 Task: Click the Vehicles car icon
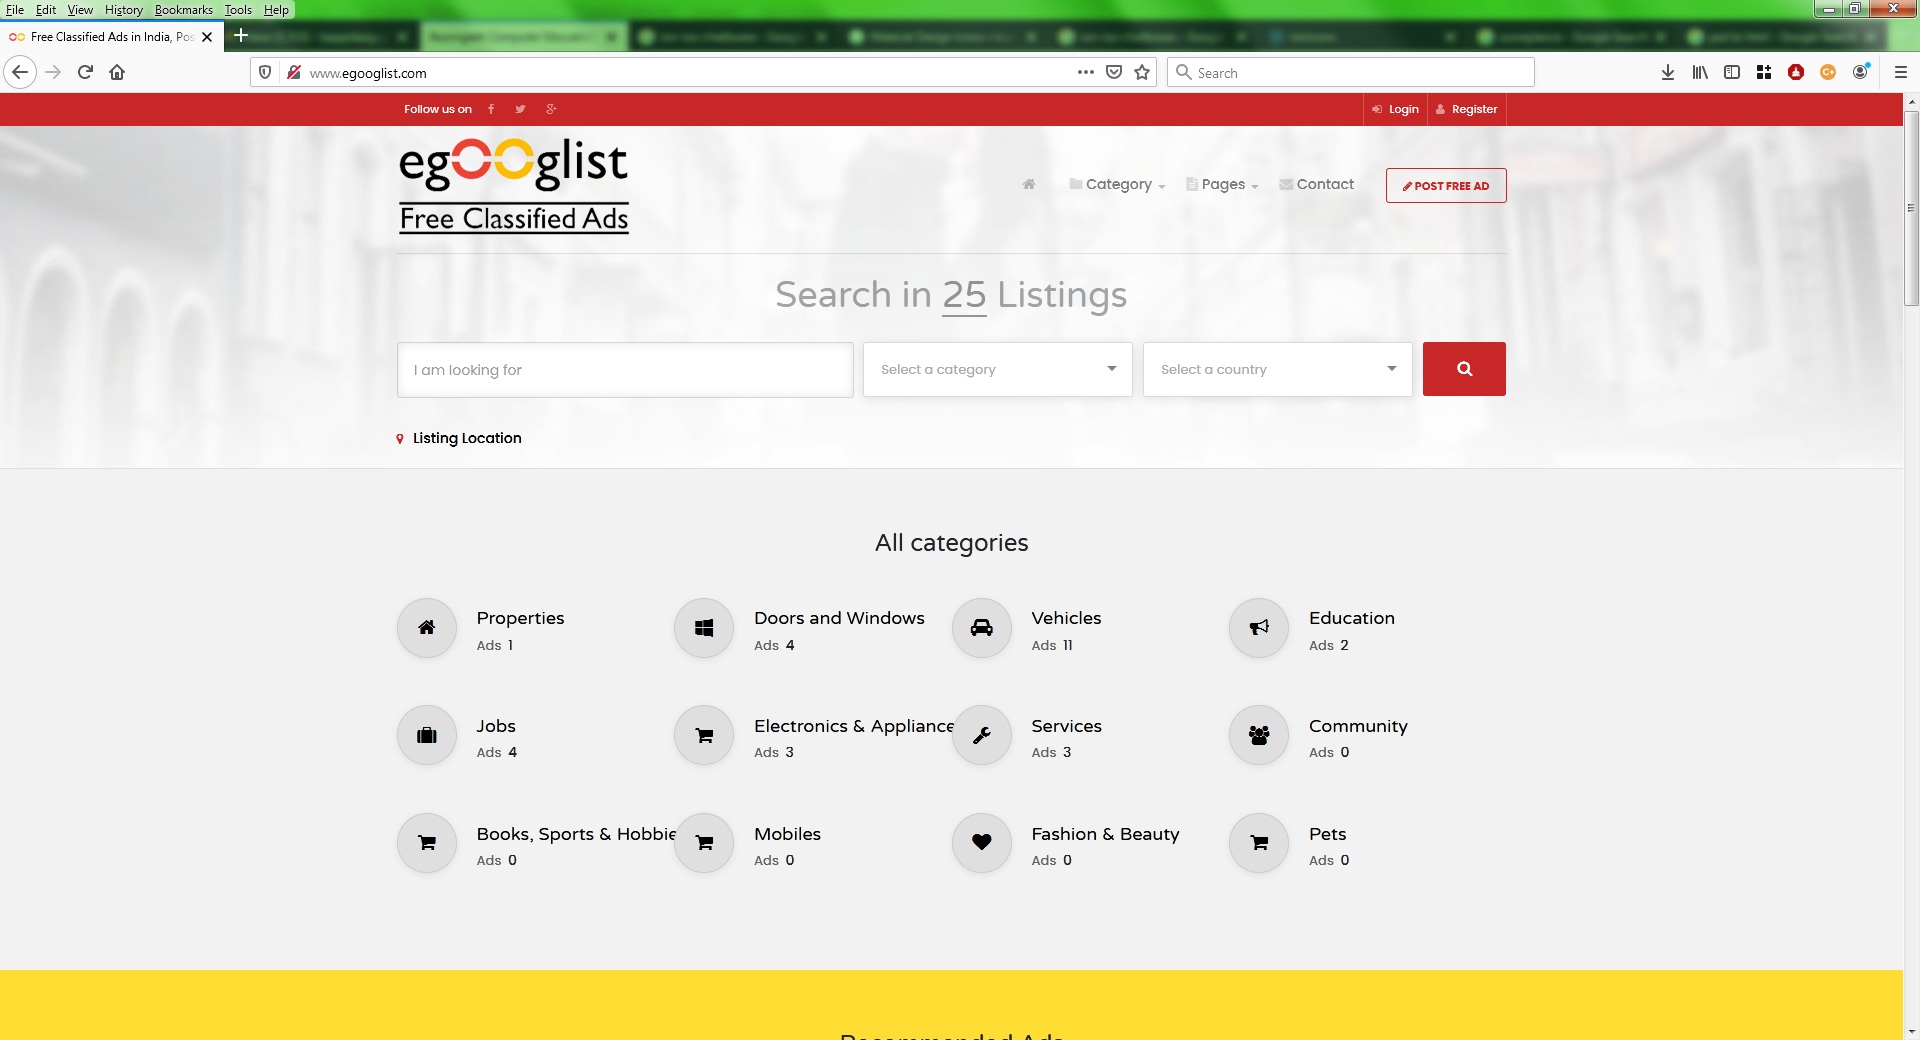[982, 628]
